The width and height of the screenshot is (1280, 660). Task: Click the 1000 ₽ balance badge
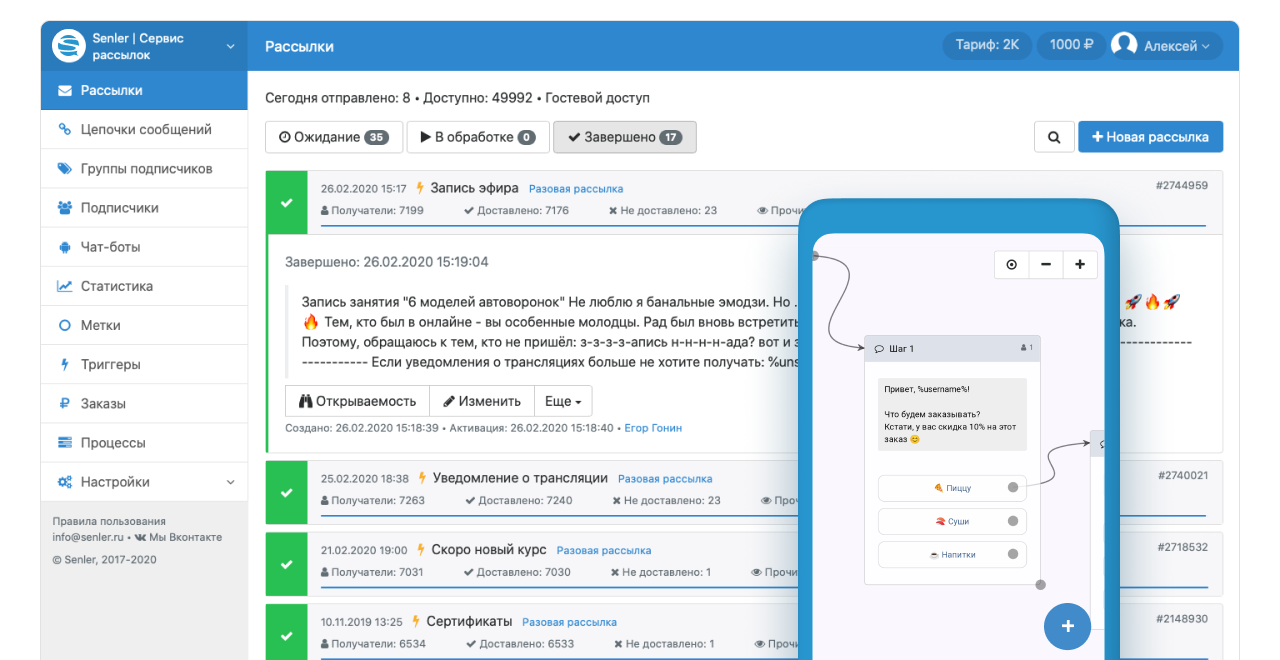(x=1071, y=45)
